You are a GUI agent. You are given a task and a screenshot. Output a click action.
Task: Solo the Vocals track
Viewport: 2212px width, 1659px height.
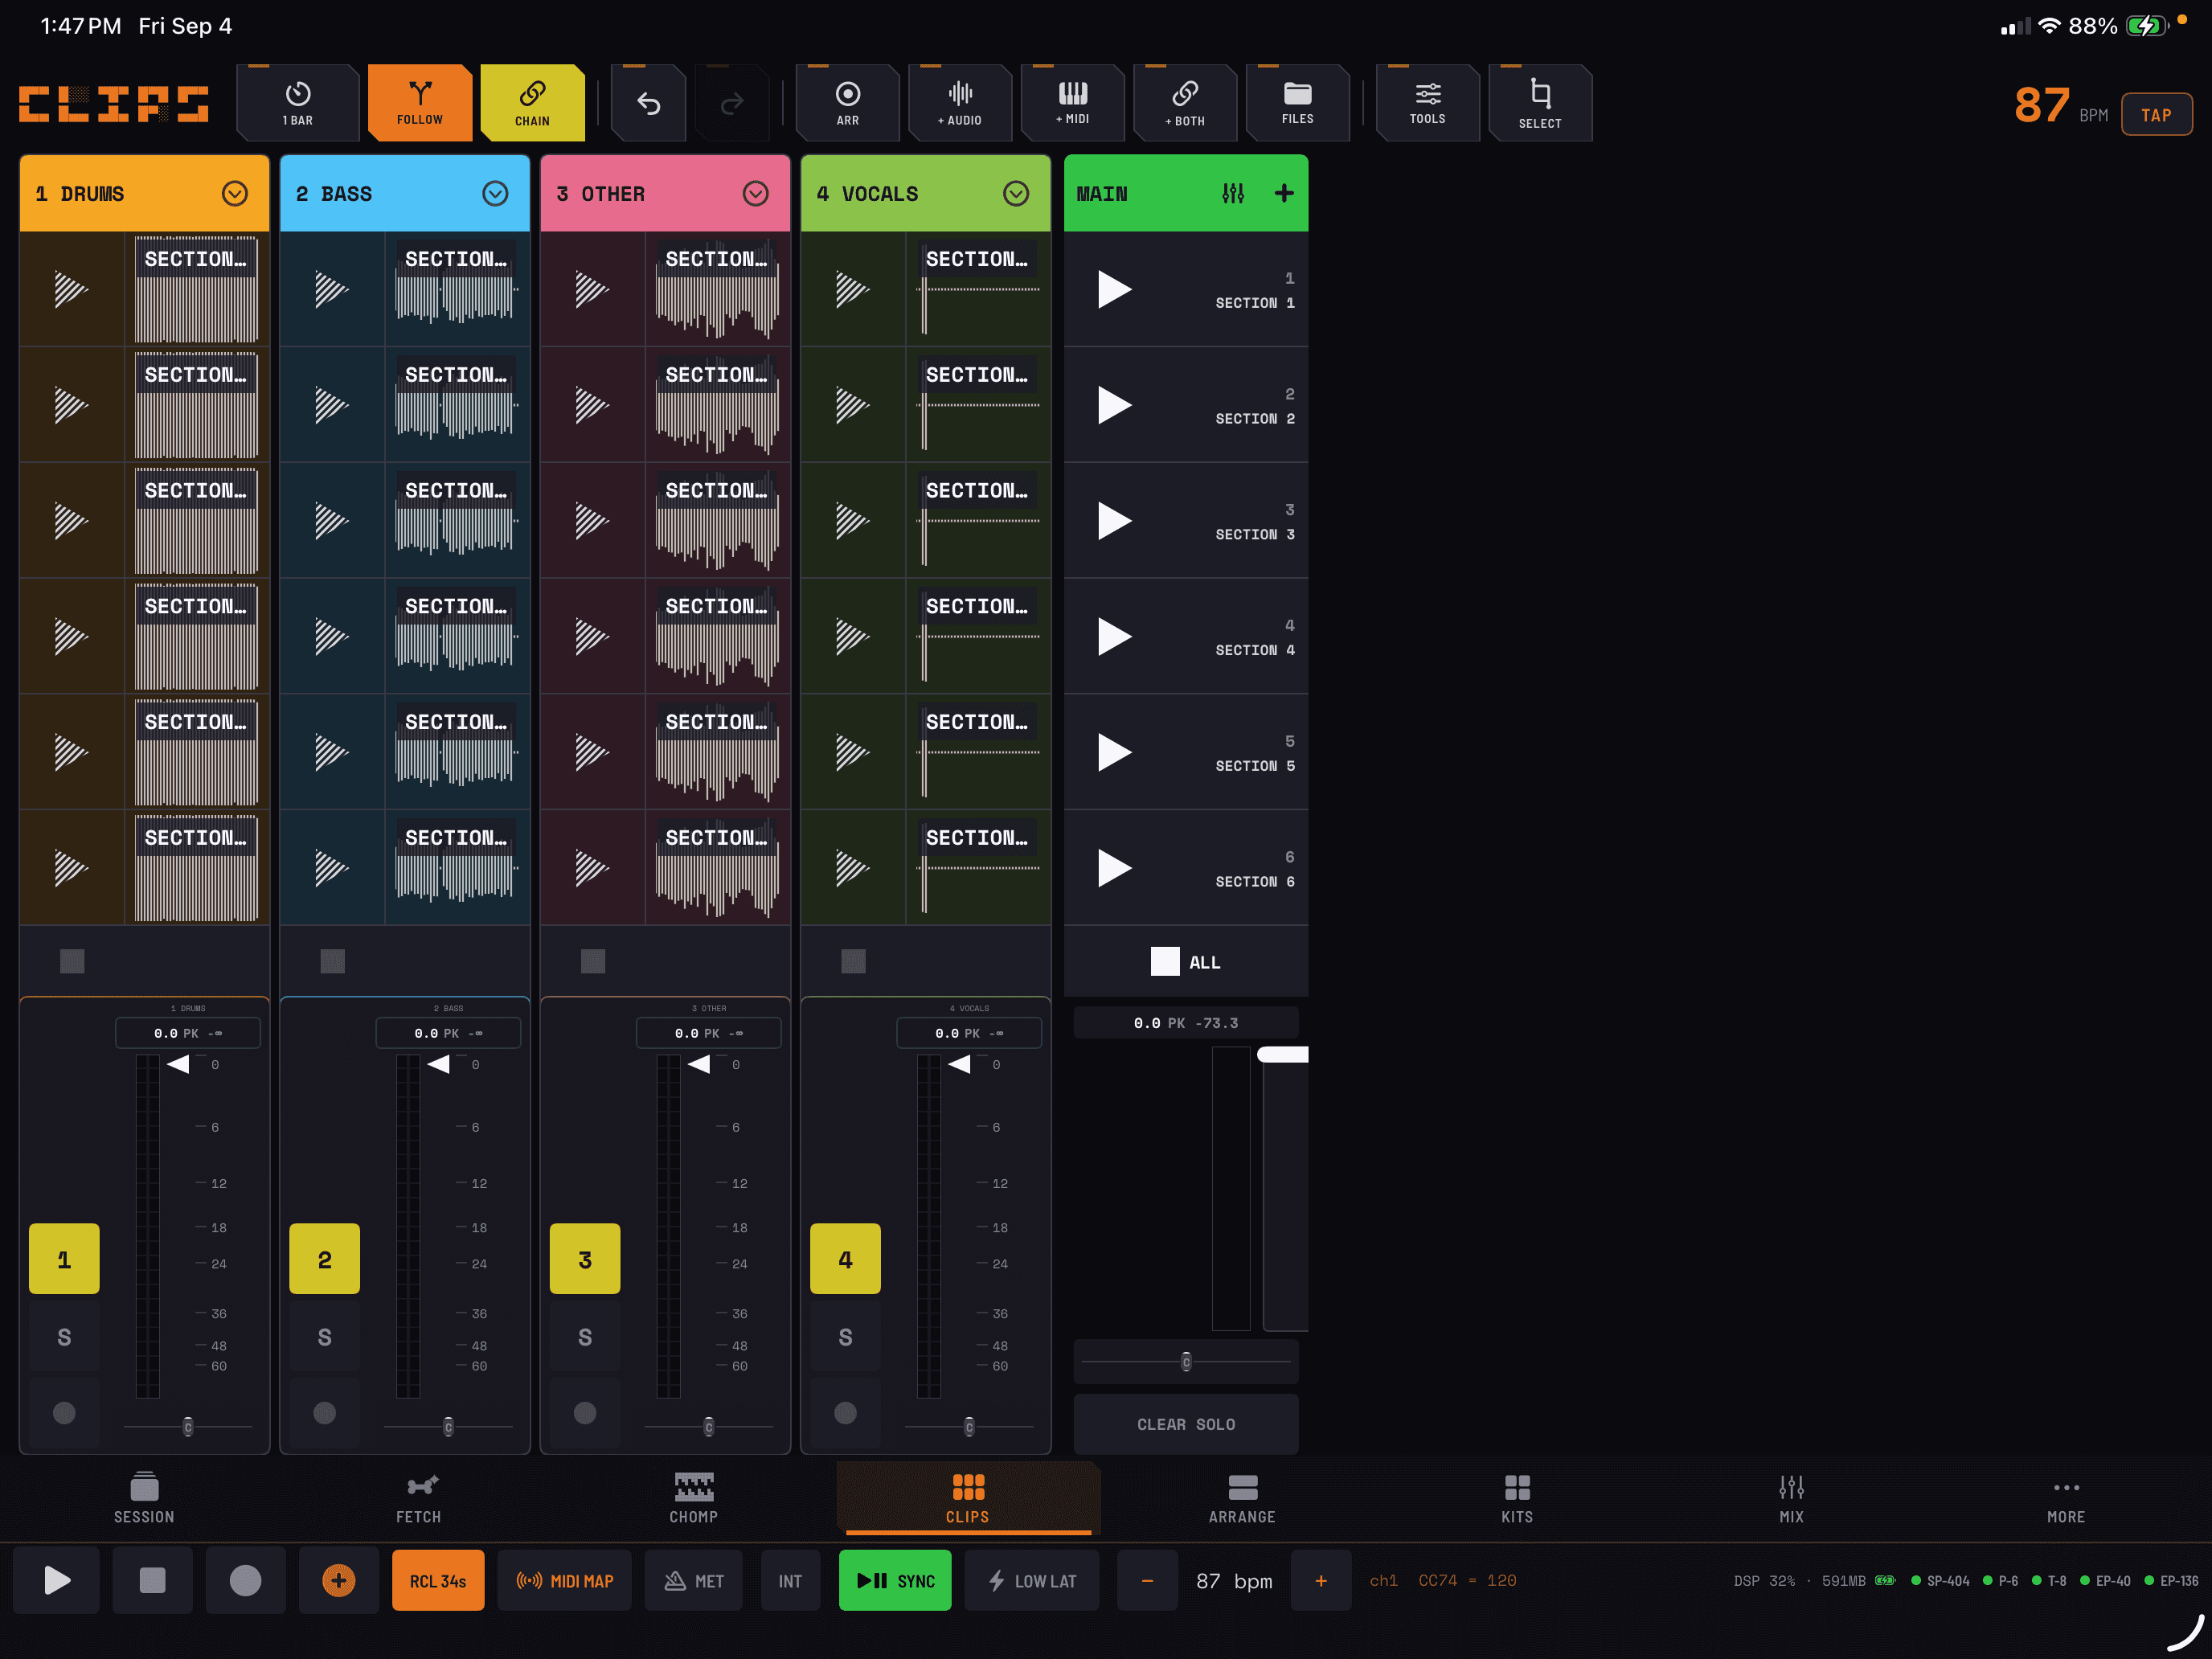tap(845, 1337)
